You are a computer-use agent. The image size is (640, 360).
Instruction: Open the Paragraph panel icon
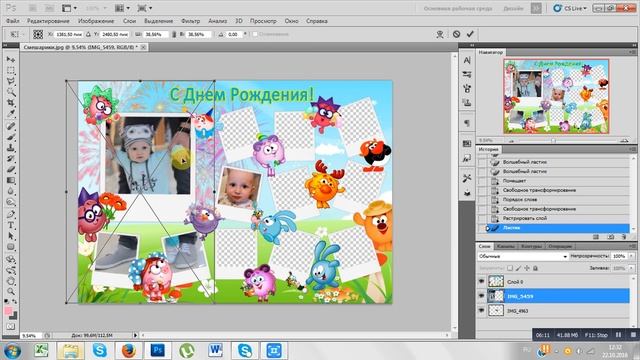[x=467, y=123]
